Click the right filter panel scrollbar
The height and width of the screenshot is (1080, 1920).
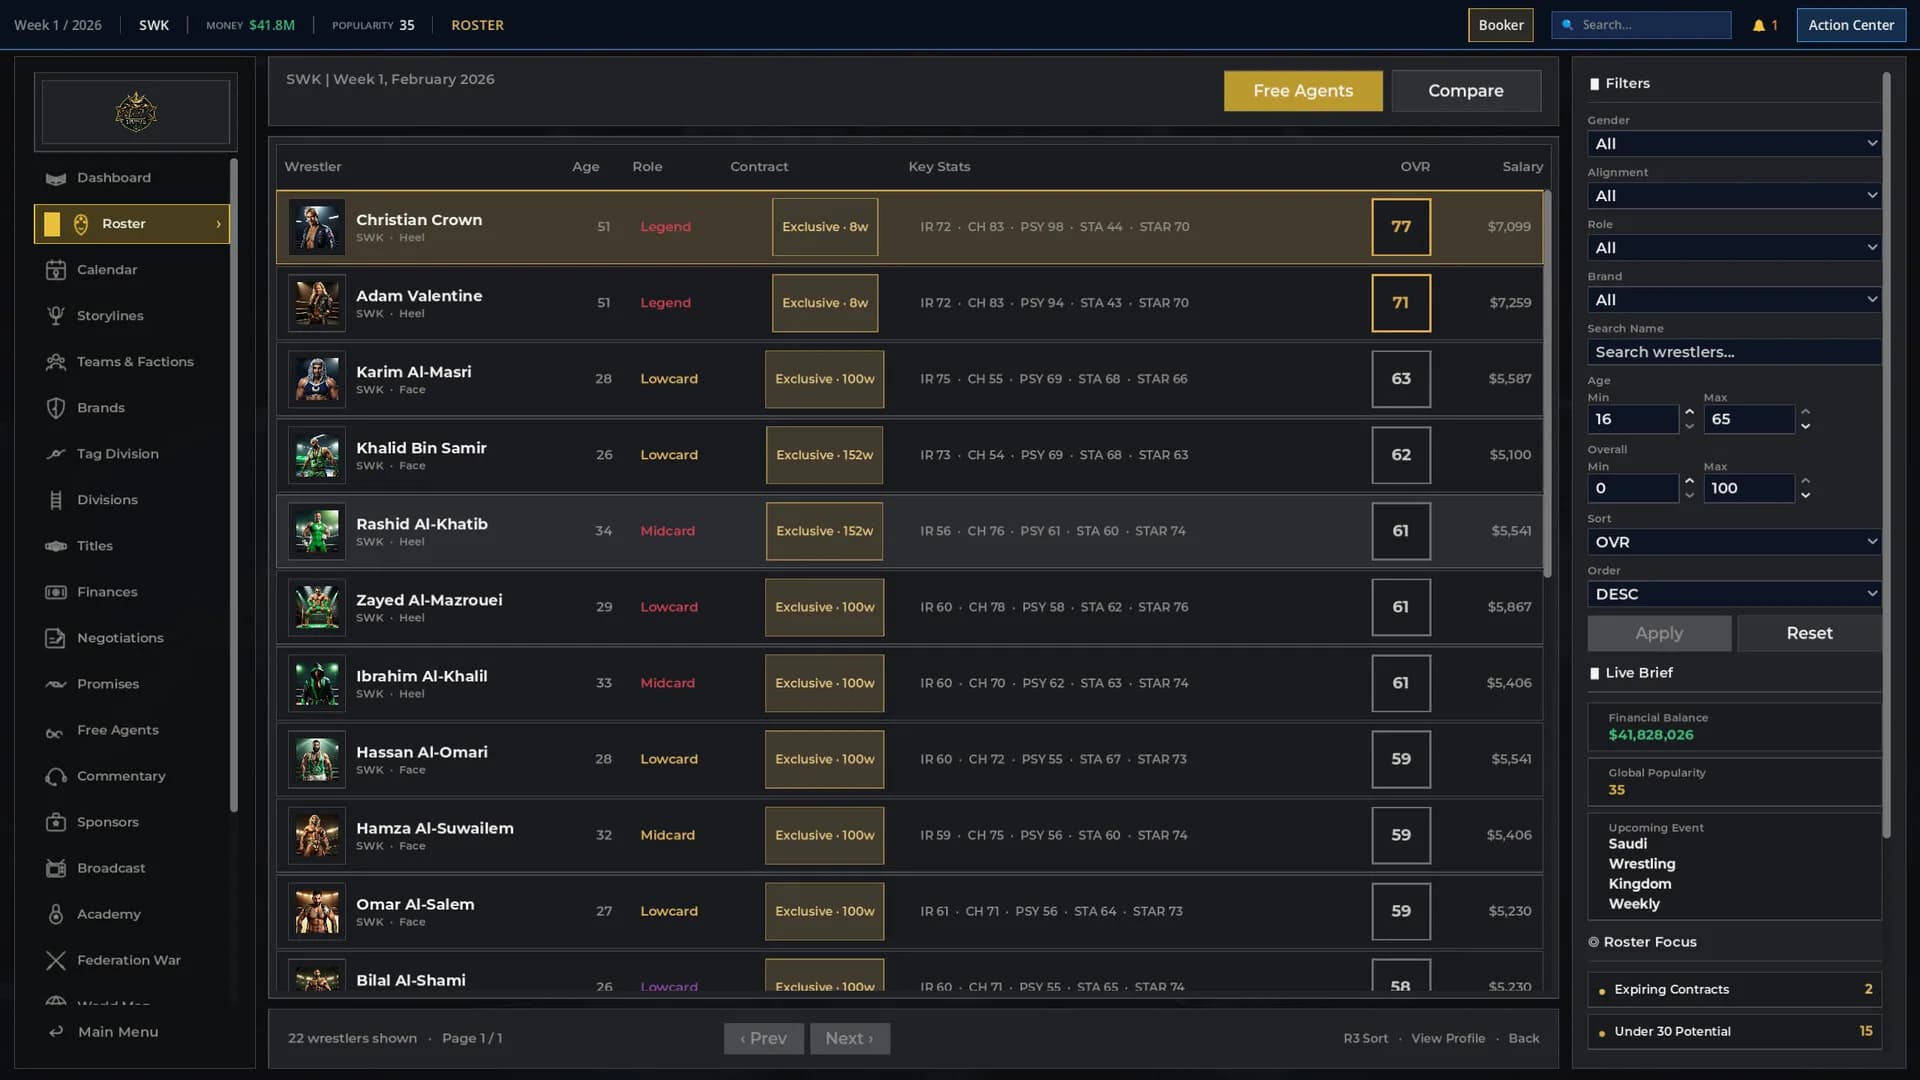tap(1886, 455)
